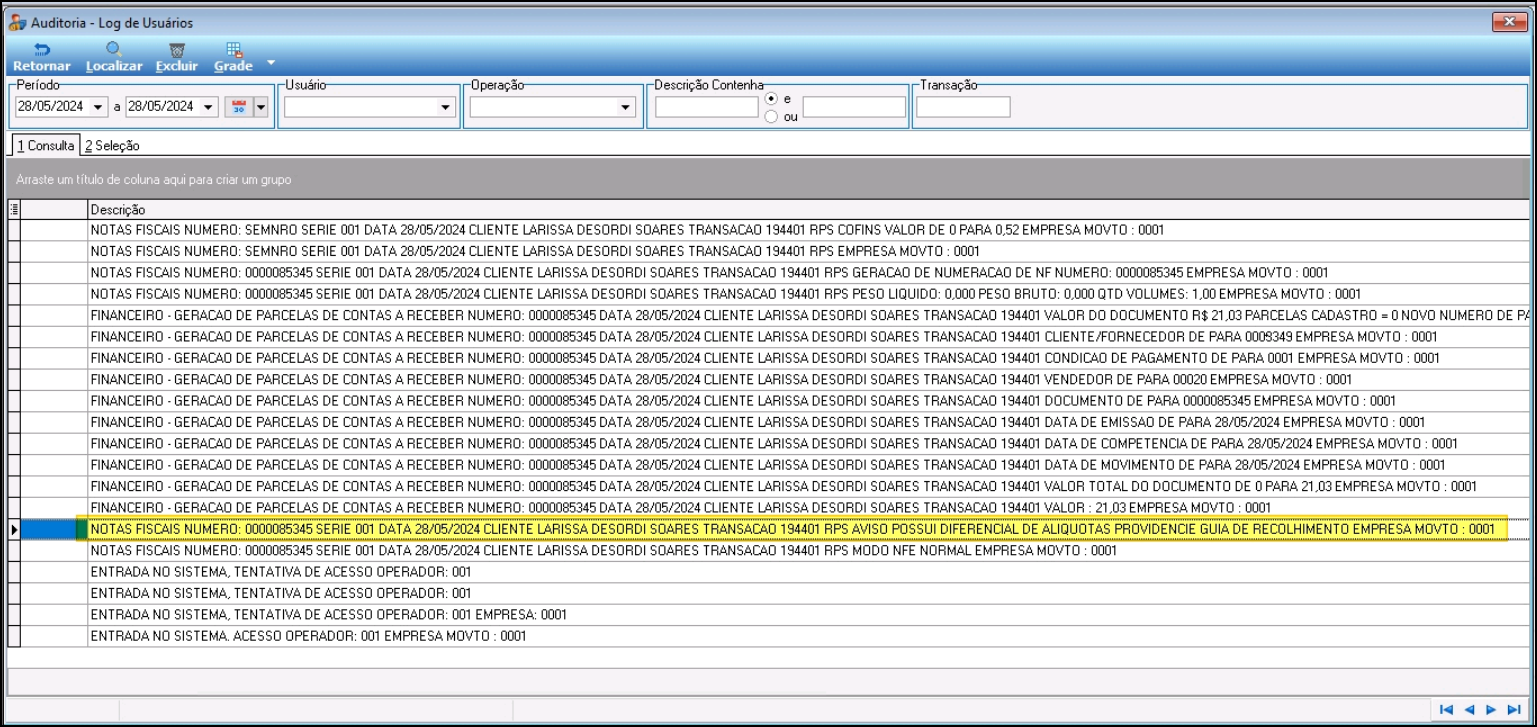Viewport: 1537px width, 727px height.
Task: Open the end date 28/05/2024 dropdown
Action: pyautogui.click(x=208, y=107)
